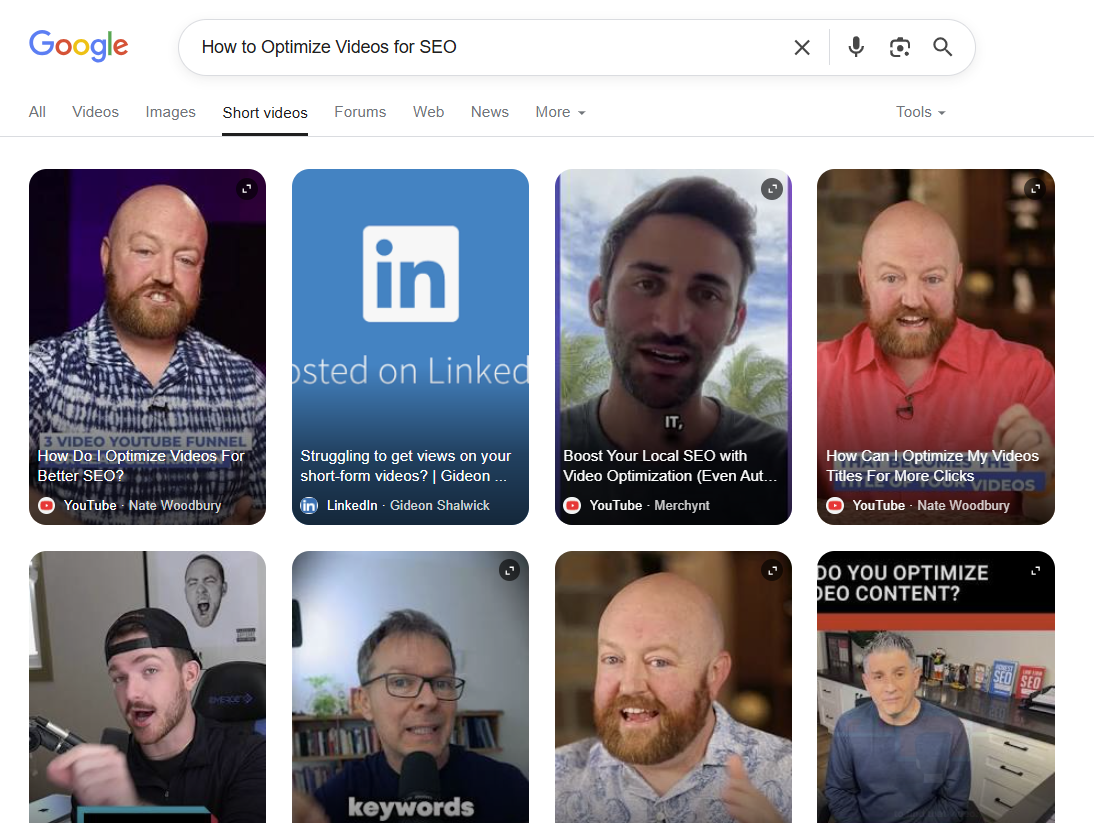Click 'Gideon Shalwick' source text
The width and height of the screenshot is (1094, 823).
(440, 505)
